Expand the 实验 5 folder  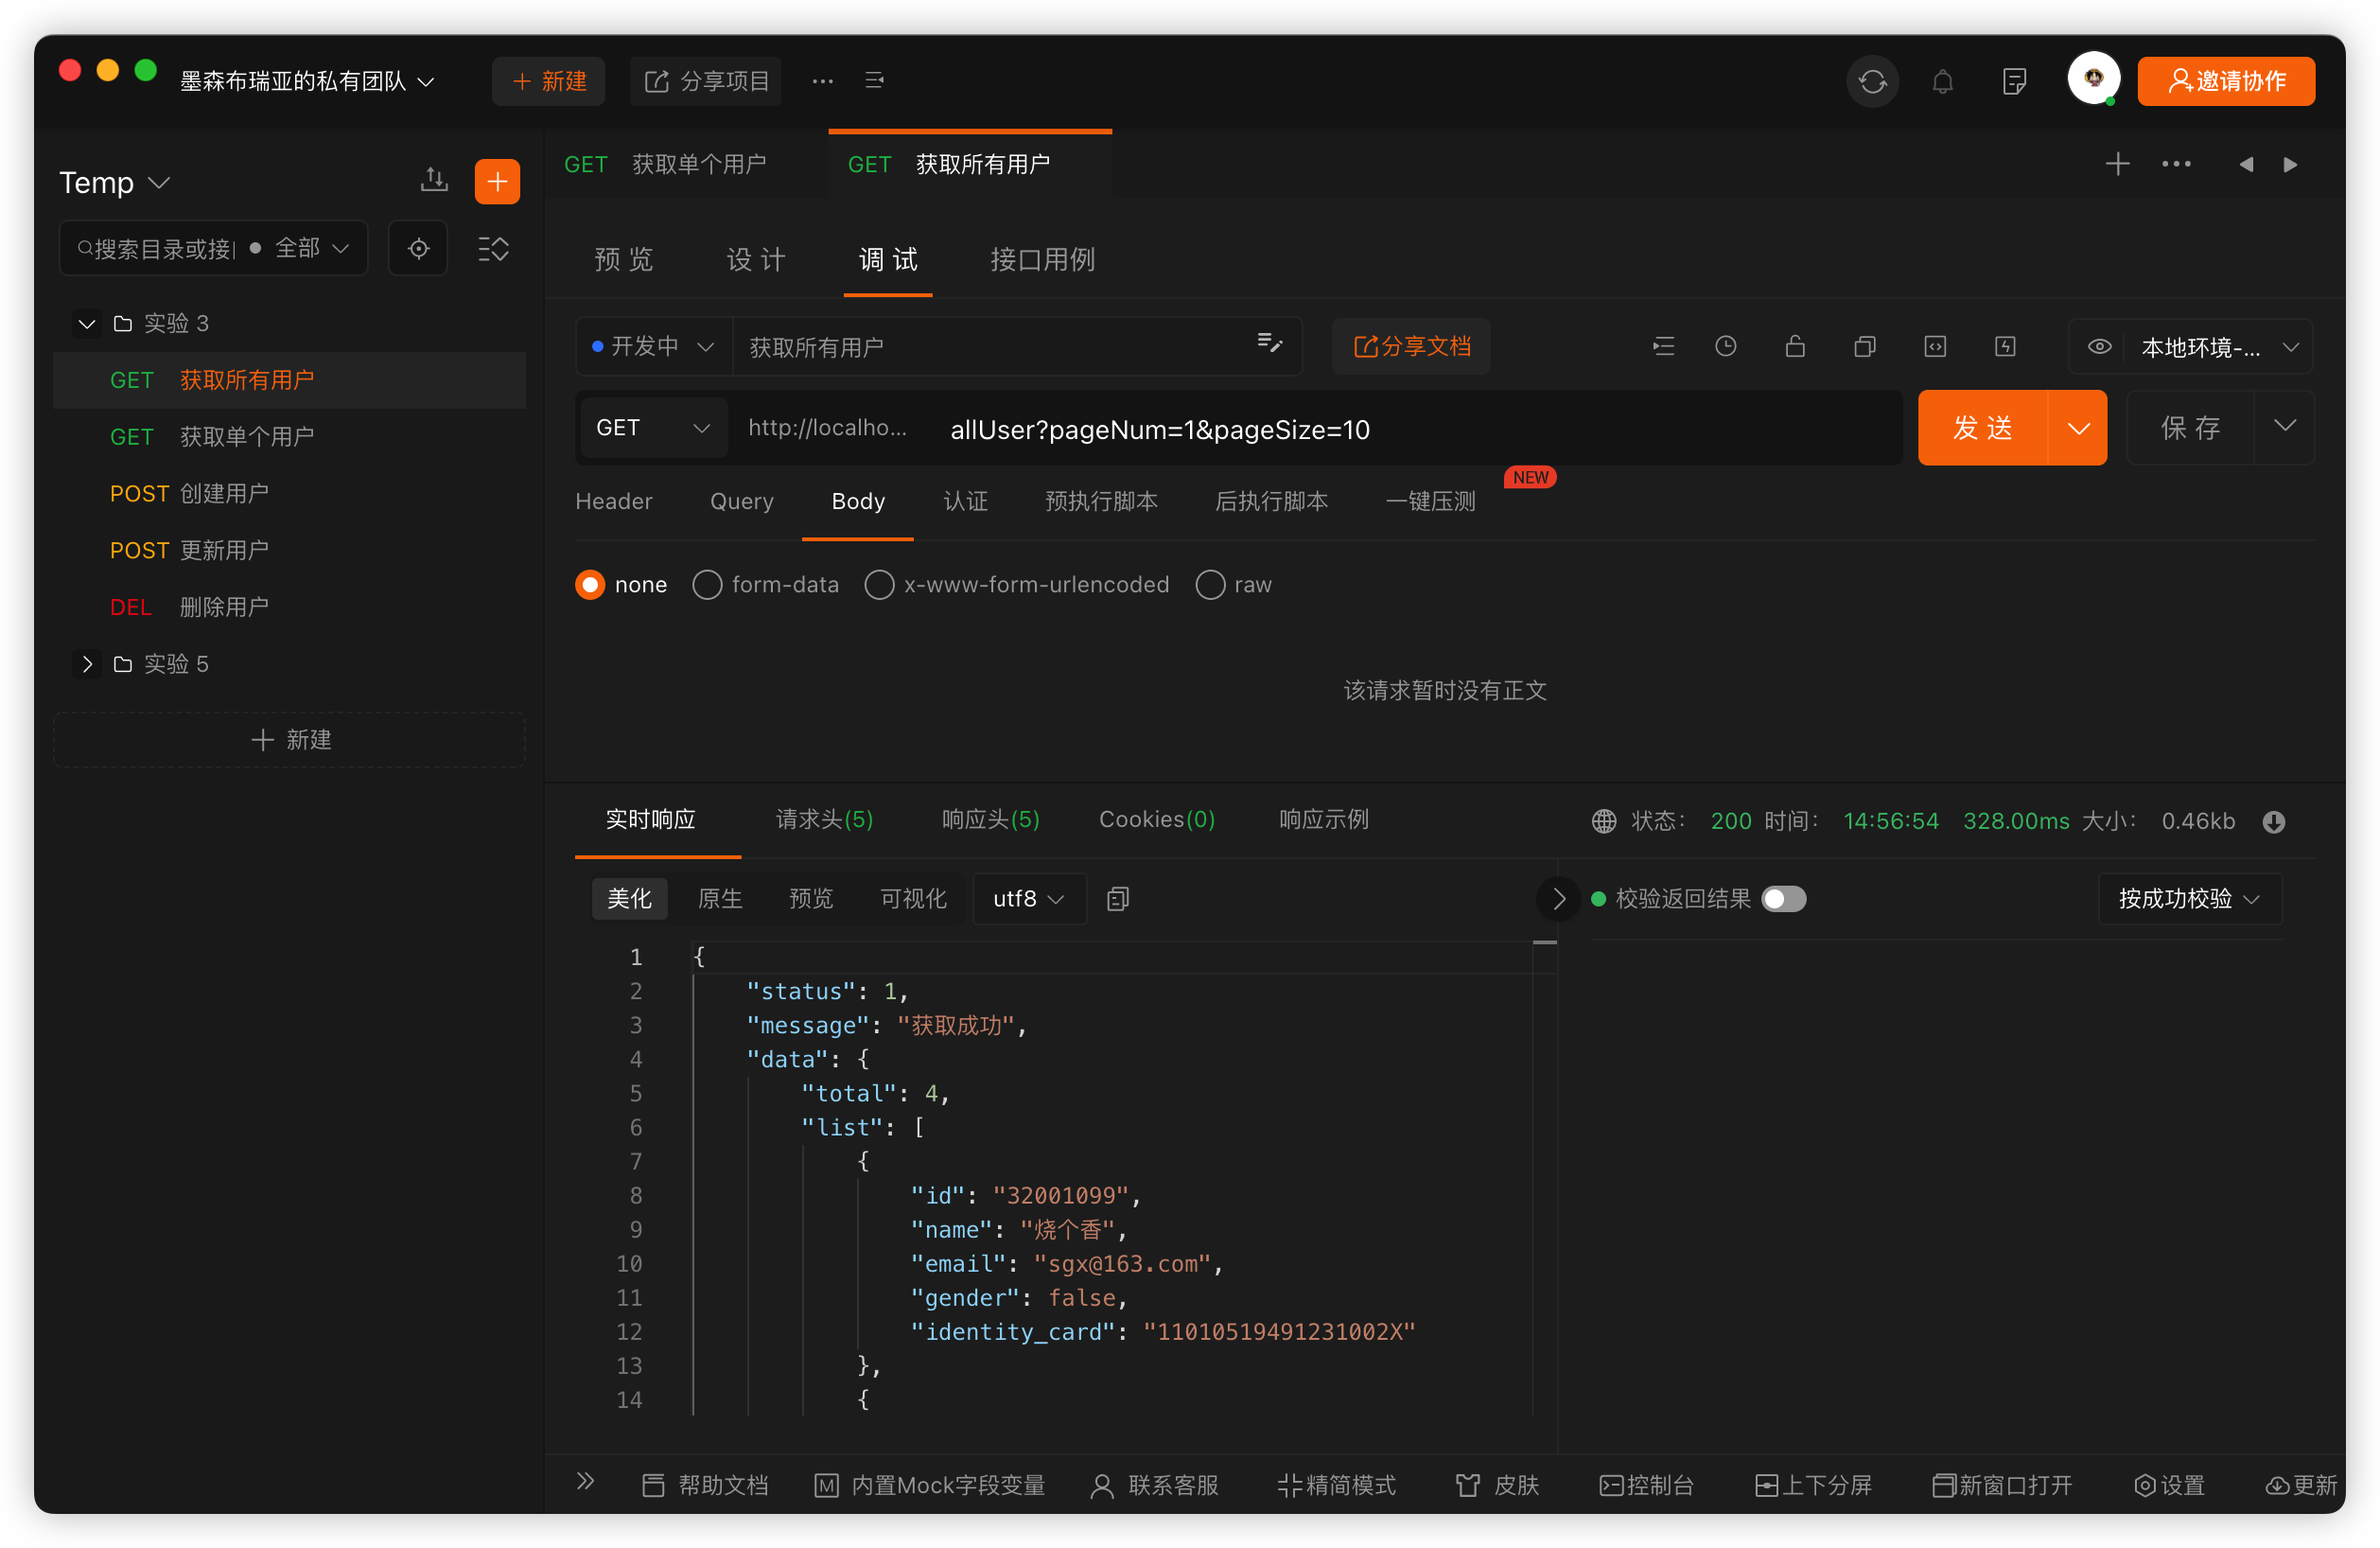click(86, 664)
